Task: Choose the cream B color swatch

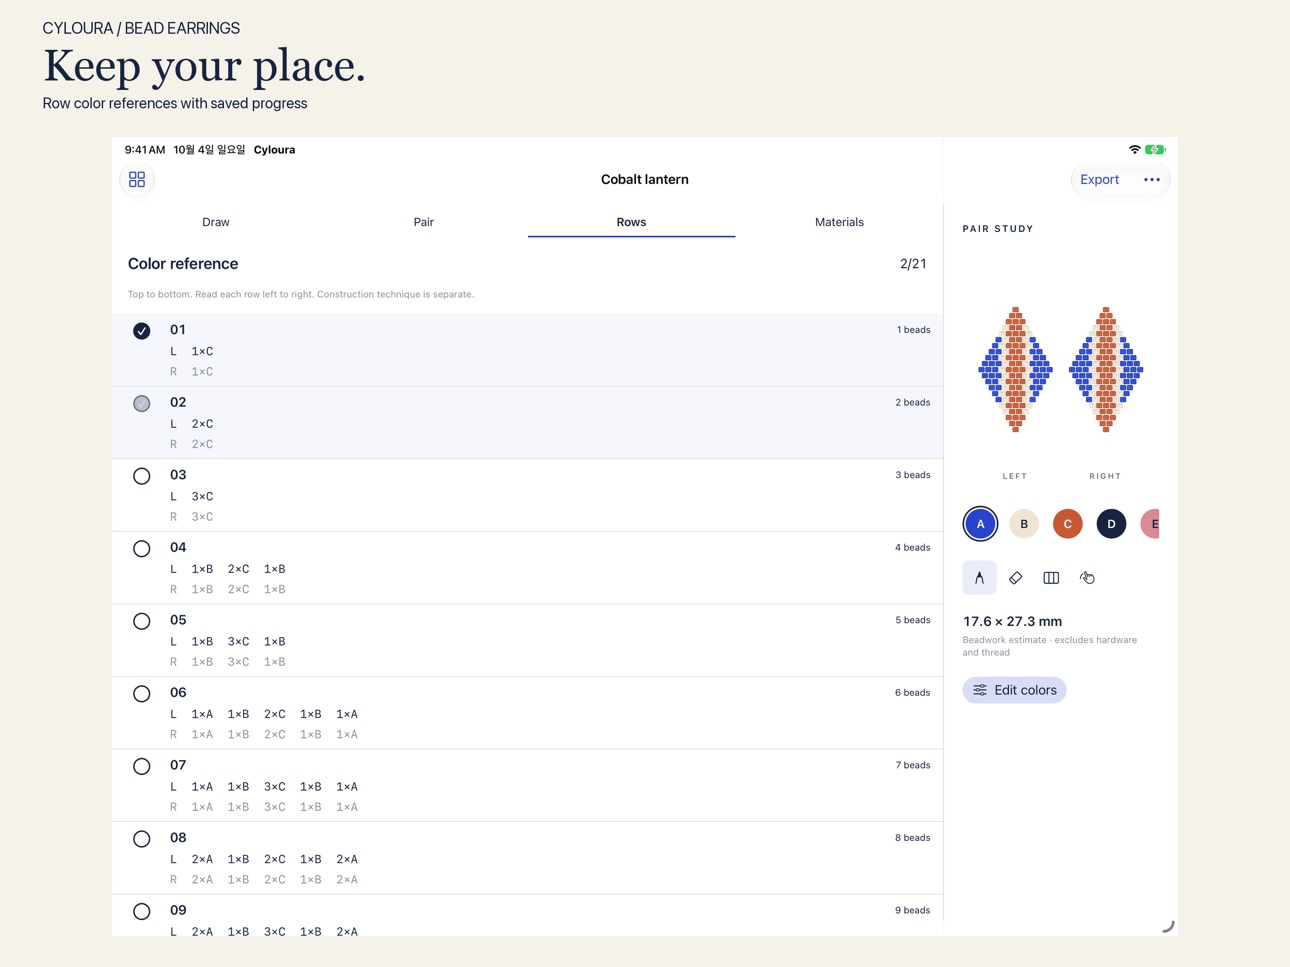Action: tap(1024, 524)
